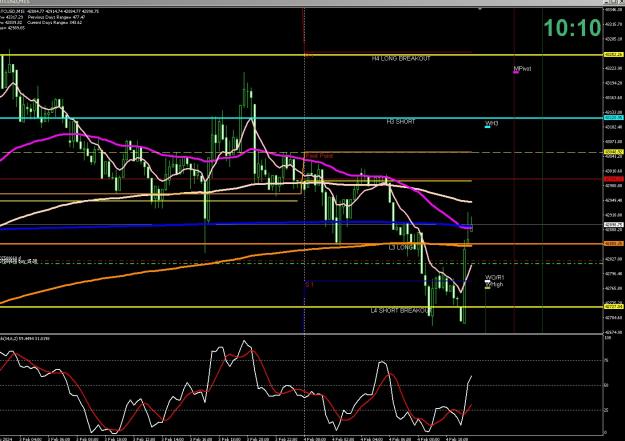Select the L4 SHORT BREAKOUT level label
Viewport: 625px width, 441px height.
pyautogui.click(x=401, y=311)
